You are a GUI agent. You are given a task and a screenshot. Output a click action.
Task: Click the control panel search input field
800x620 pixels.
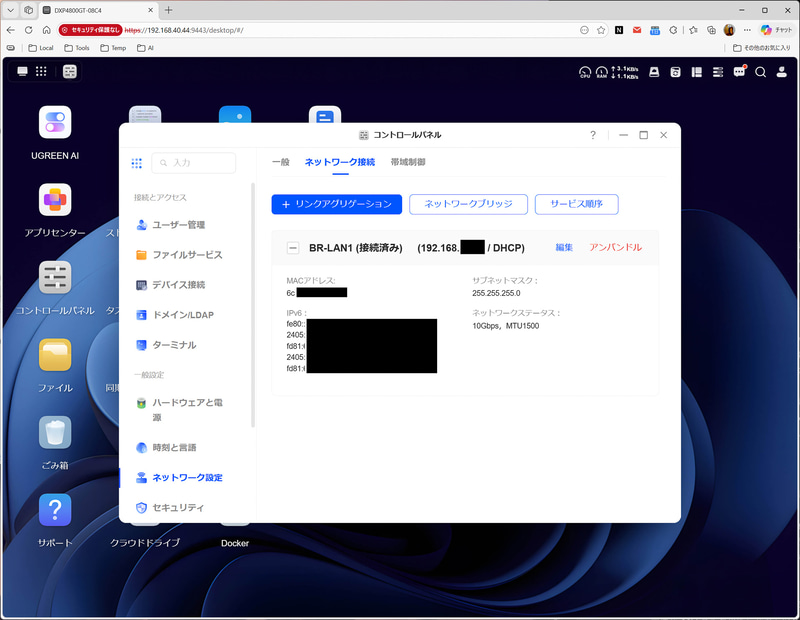[x=194, y=163]
